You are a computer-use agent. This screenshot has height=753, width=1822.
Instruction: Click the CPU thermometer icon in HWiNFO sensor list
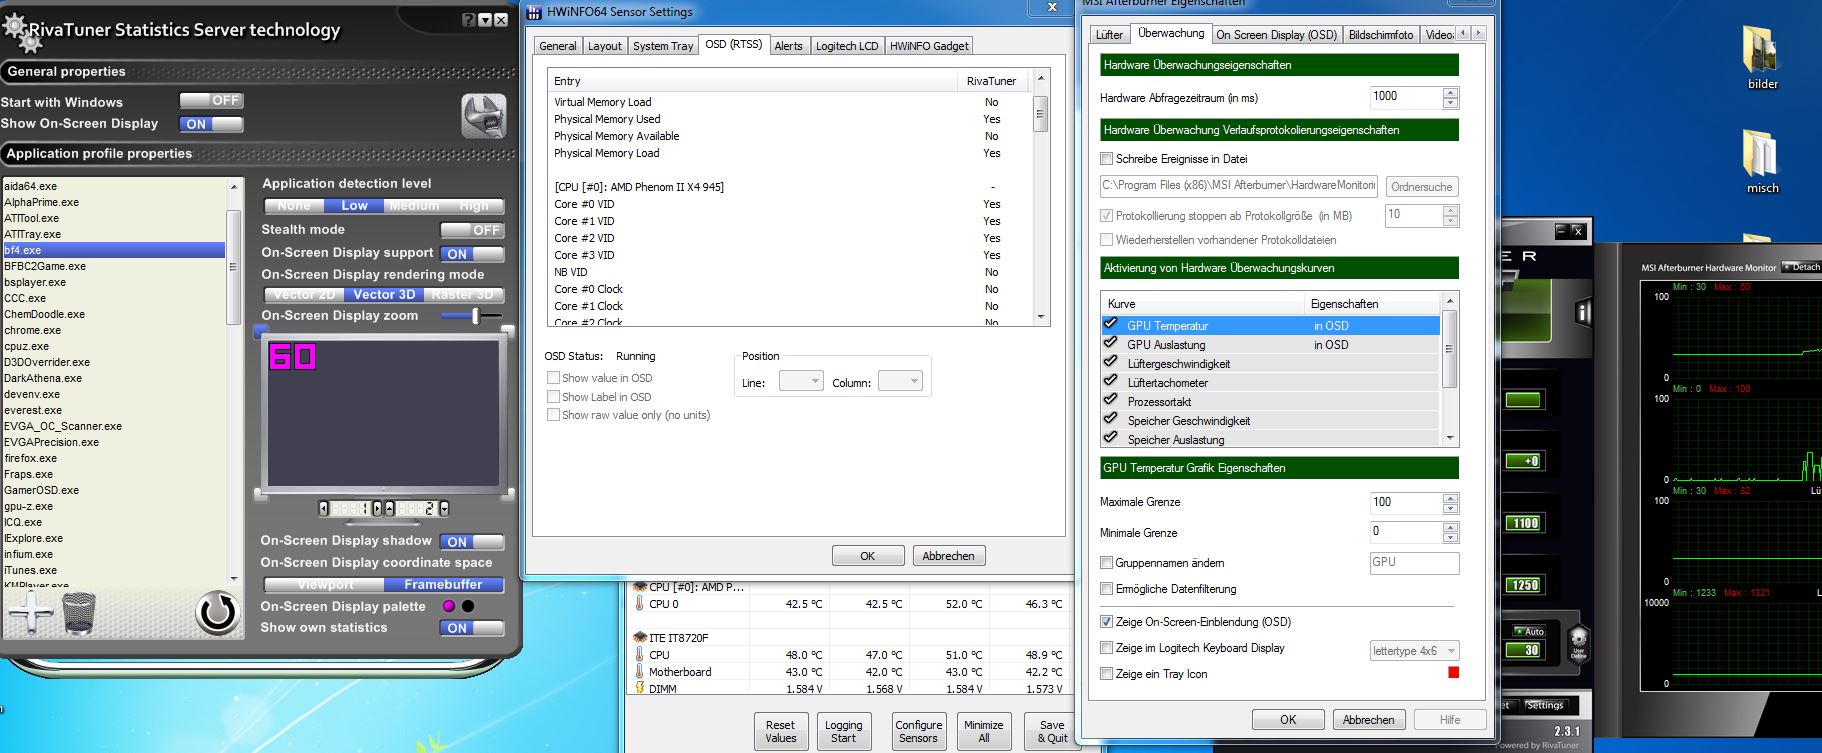click(639, 655)
